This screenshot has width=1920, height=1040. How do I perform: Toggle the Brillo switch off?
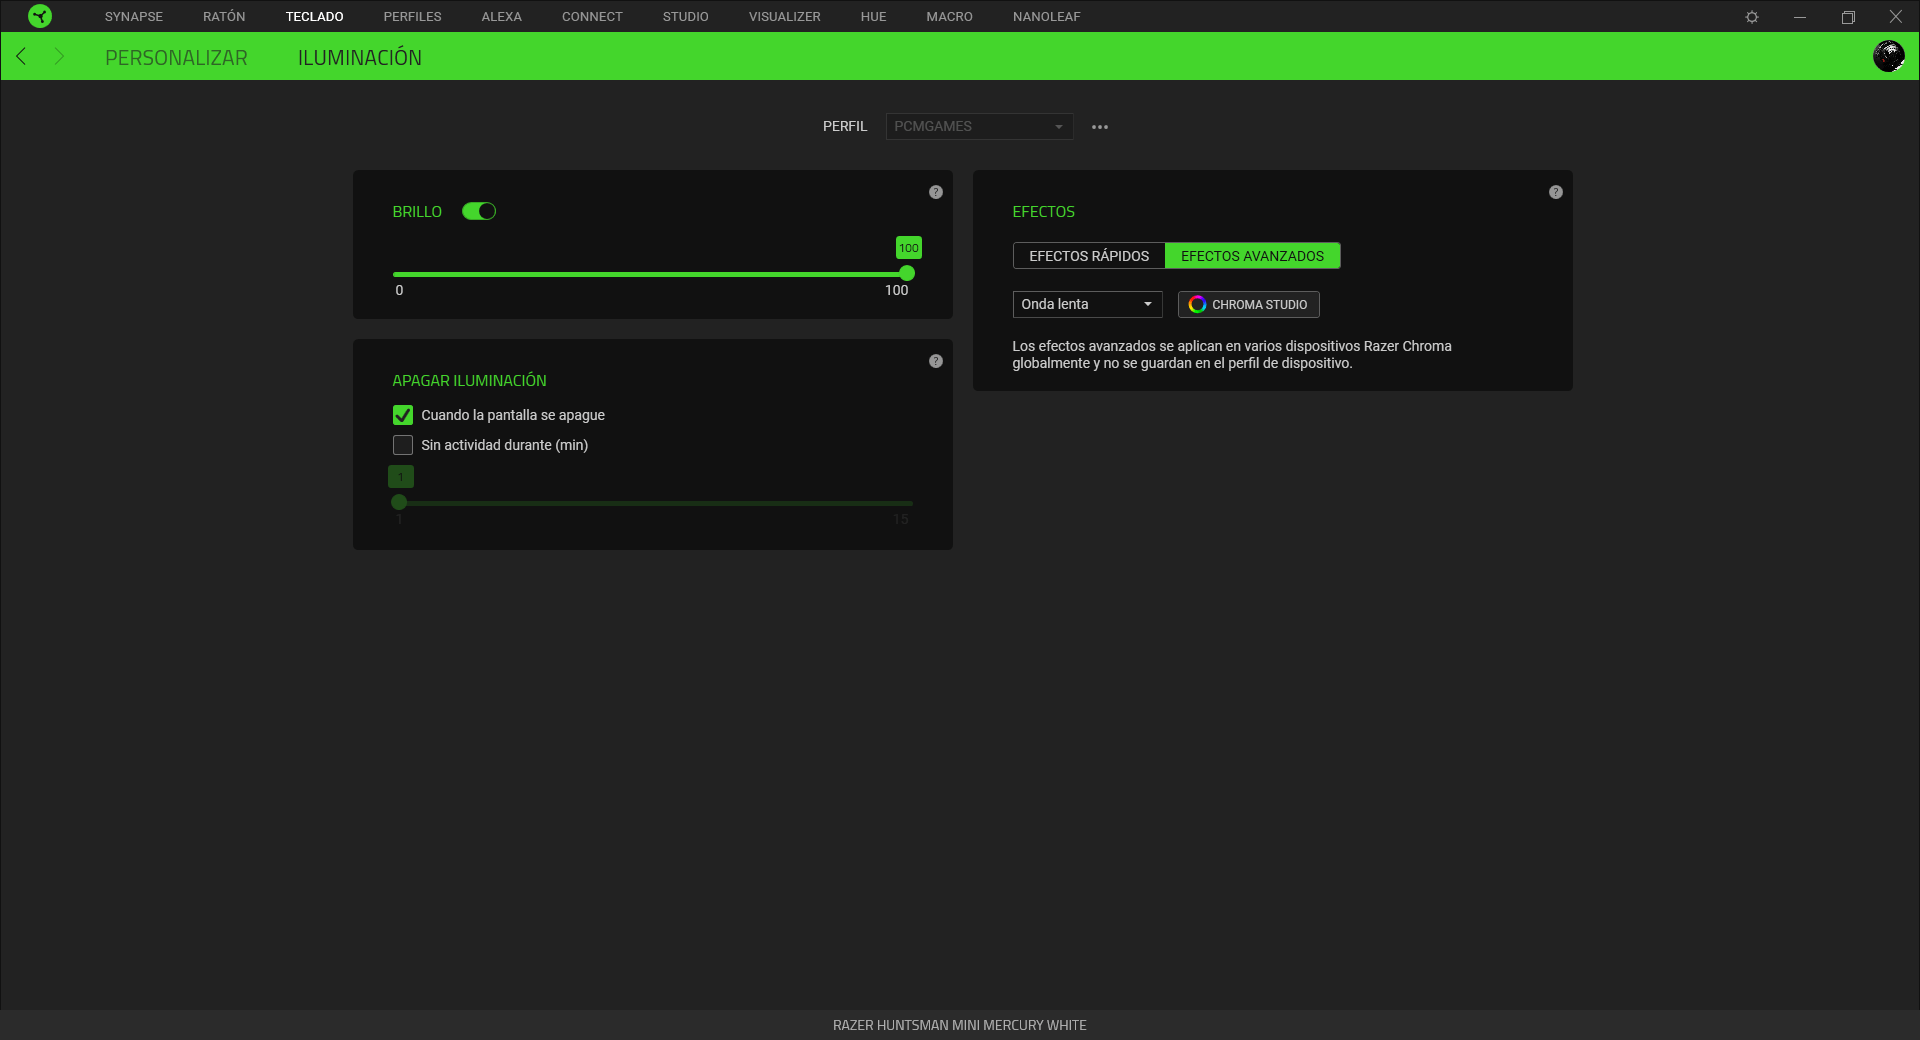click(479, 211)
